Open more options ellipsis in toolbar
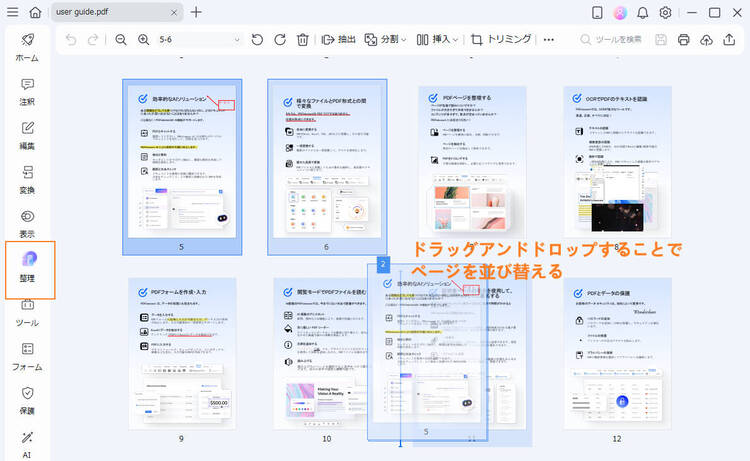This screenshot has height=461, width=750. pos(549,40)
